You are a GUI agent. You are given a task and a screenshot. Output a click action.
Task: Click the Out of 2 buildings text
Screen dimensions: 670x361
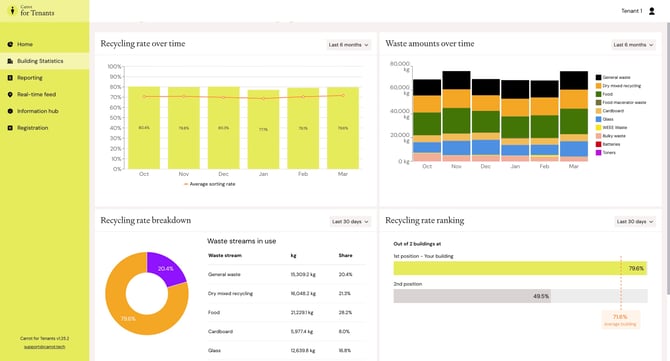(x=417, y=244)
